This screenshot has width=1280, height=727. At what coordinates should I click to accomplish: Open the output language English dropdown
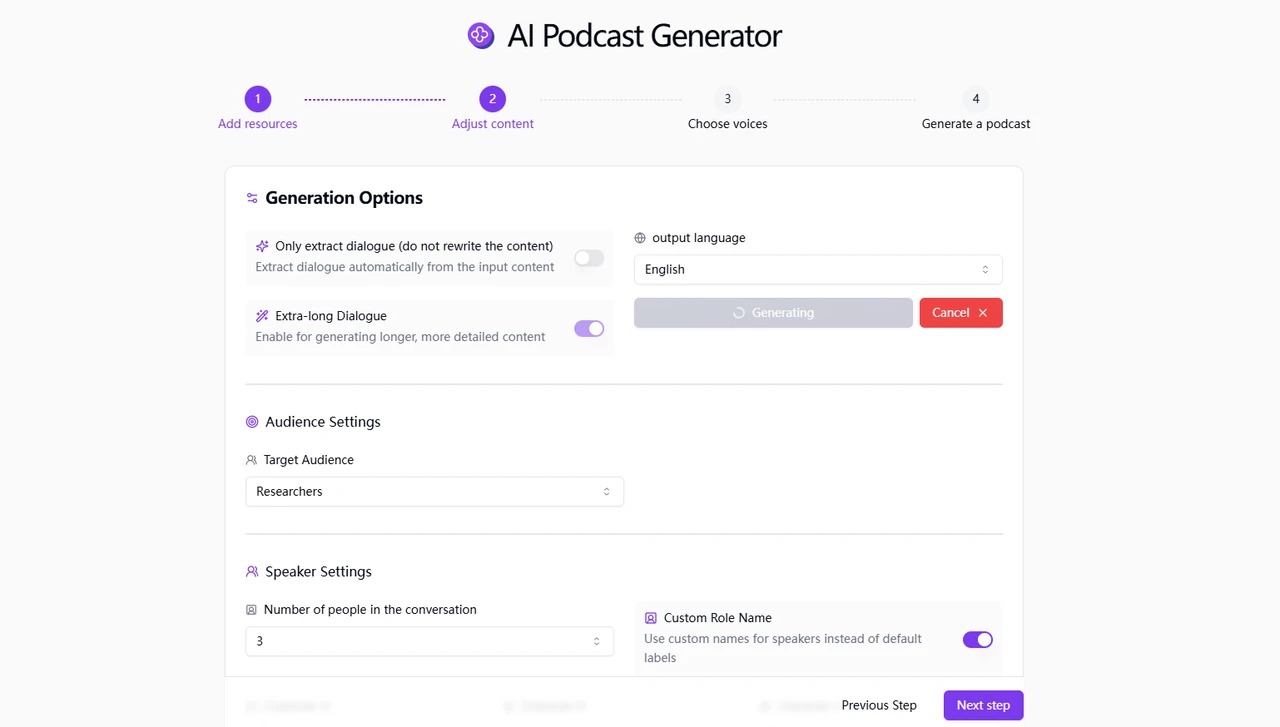(818, 269)
